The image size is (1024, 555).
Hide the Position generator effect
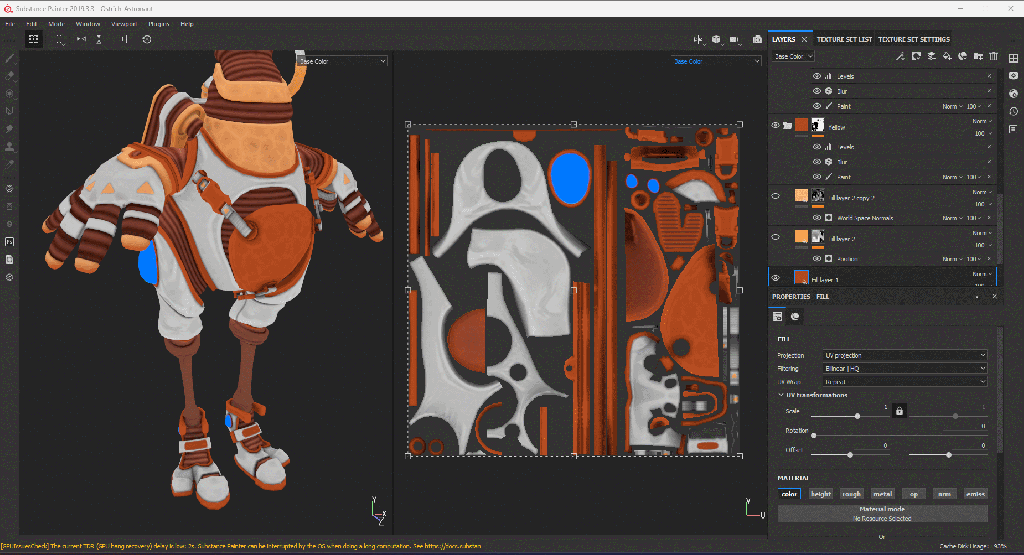[817, 259]
